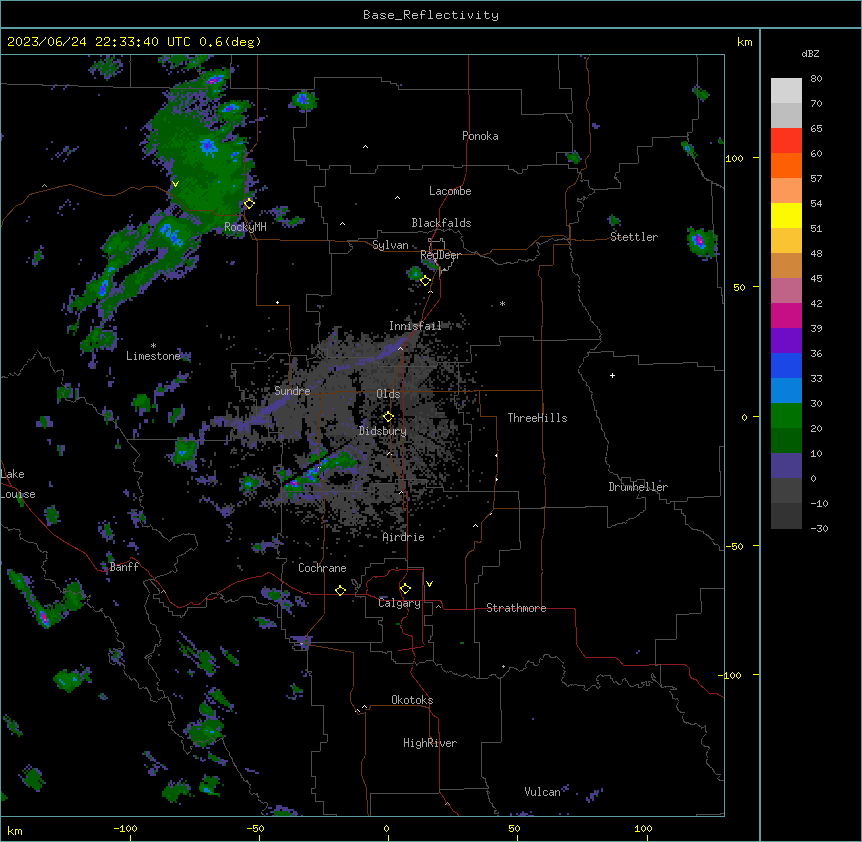Select the yellow 51-54 dBZ legend swatch
The height and width of the screenshot is (842, 862).
pyautogui.click(x=786, y=215)
